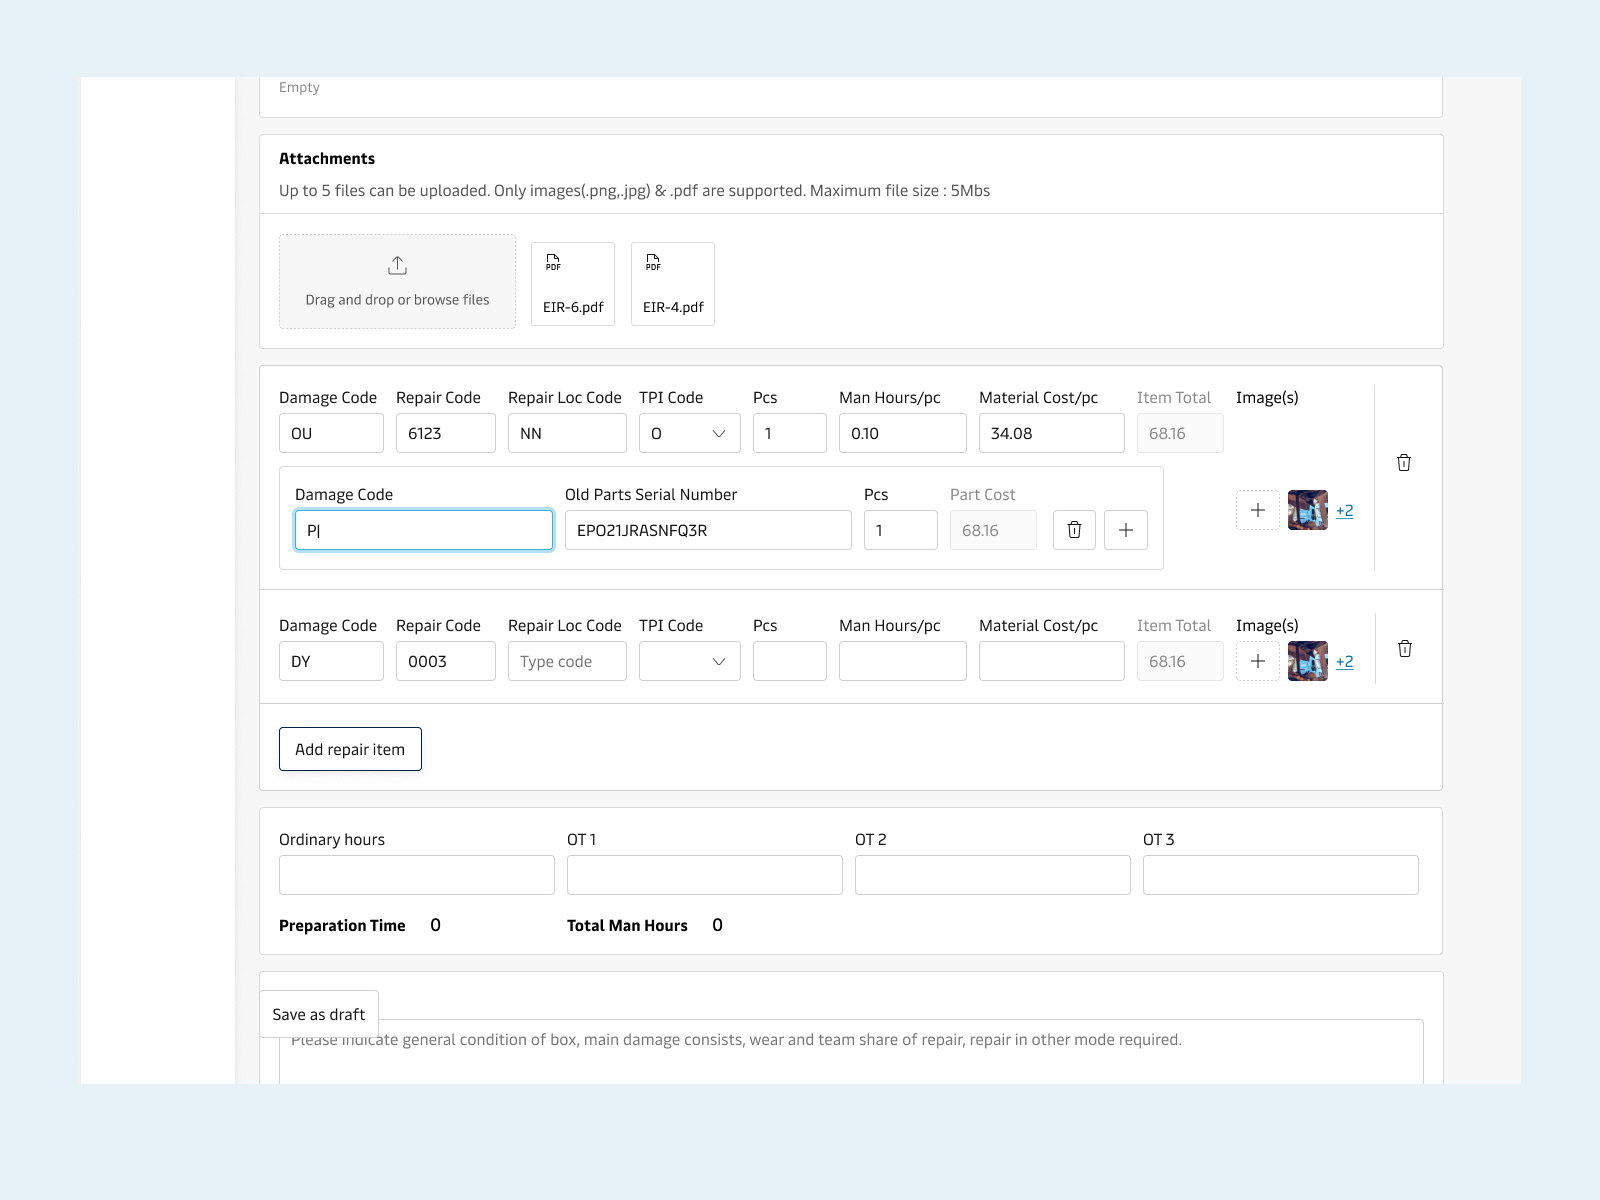This screenshot has height=1200, width=1600.
Task: Add image to the first repair item
Action: pyautogui.click(x=1258, y=510)
